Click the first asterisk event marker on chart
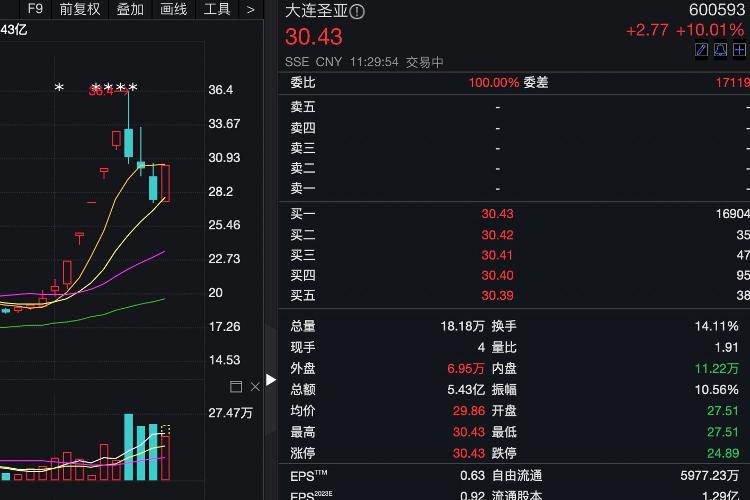Viewport: 750px width, 500px height. point(59,88)
